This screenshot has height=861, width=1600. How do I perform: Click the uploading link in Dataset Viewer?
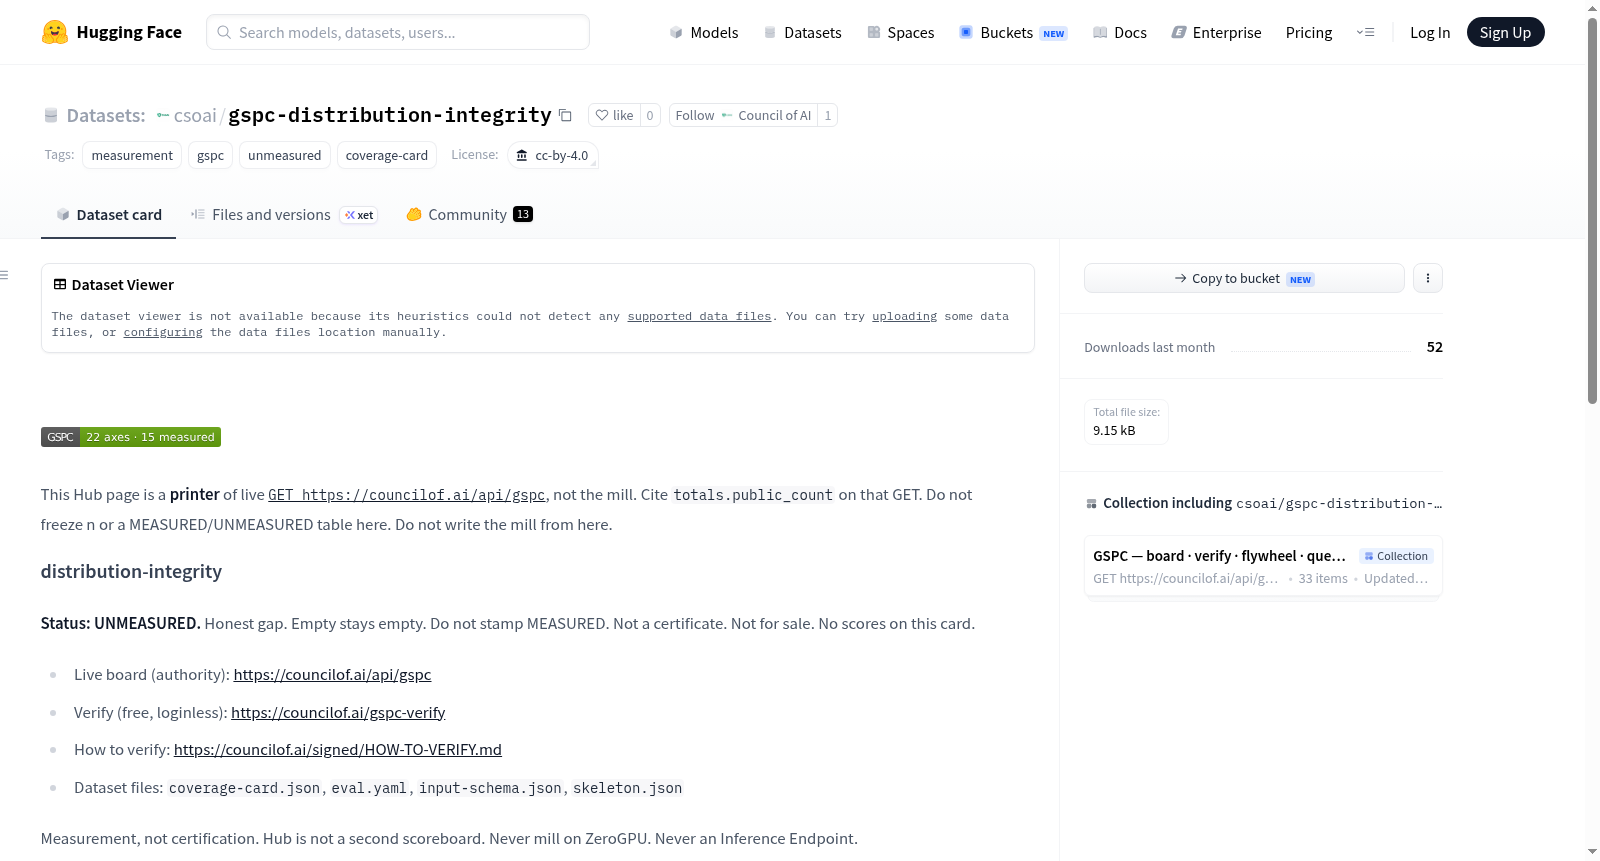pos(904,316)
